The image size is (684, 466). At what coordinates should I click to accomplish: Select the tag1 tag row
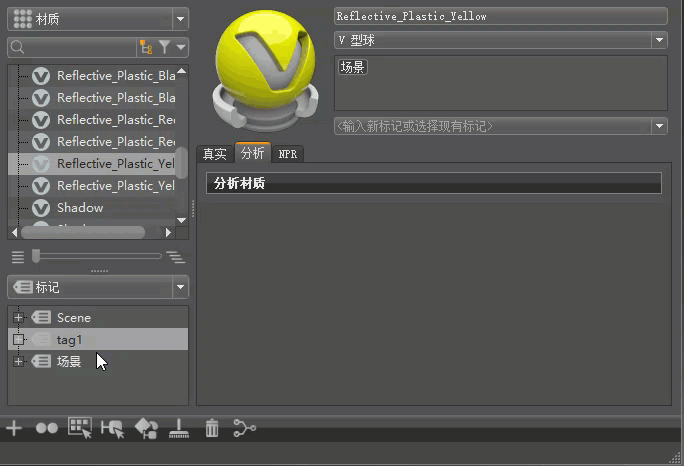click(x=98, y=339)
